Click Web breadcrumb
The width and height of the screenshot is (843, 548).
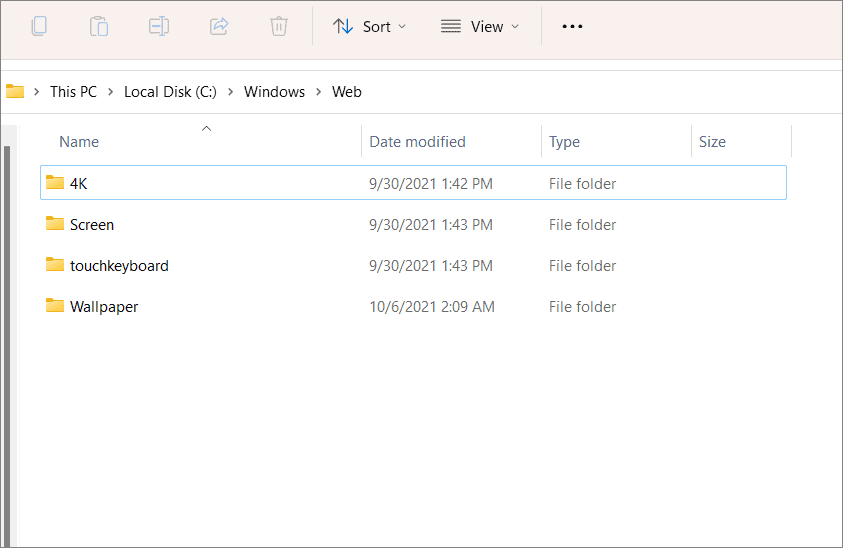pyautogui.click(x=347, y=92)
